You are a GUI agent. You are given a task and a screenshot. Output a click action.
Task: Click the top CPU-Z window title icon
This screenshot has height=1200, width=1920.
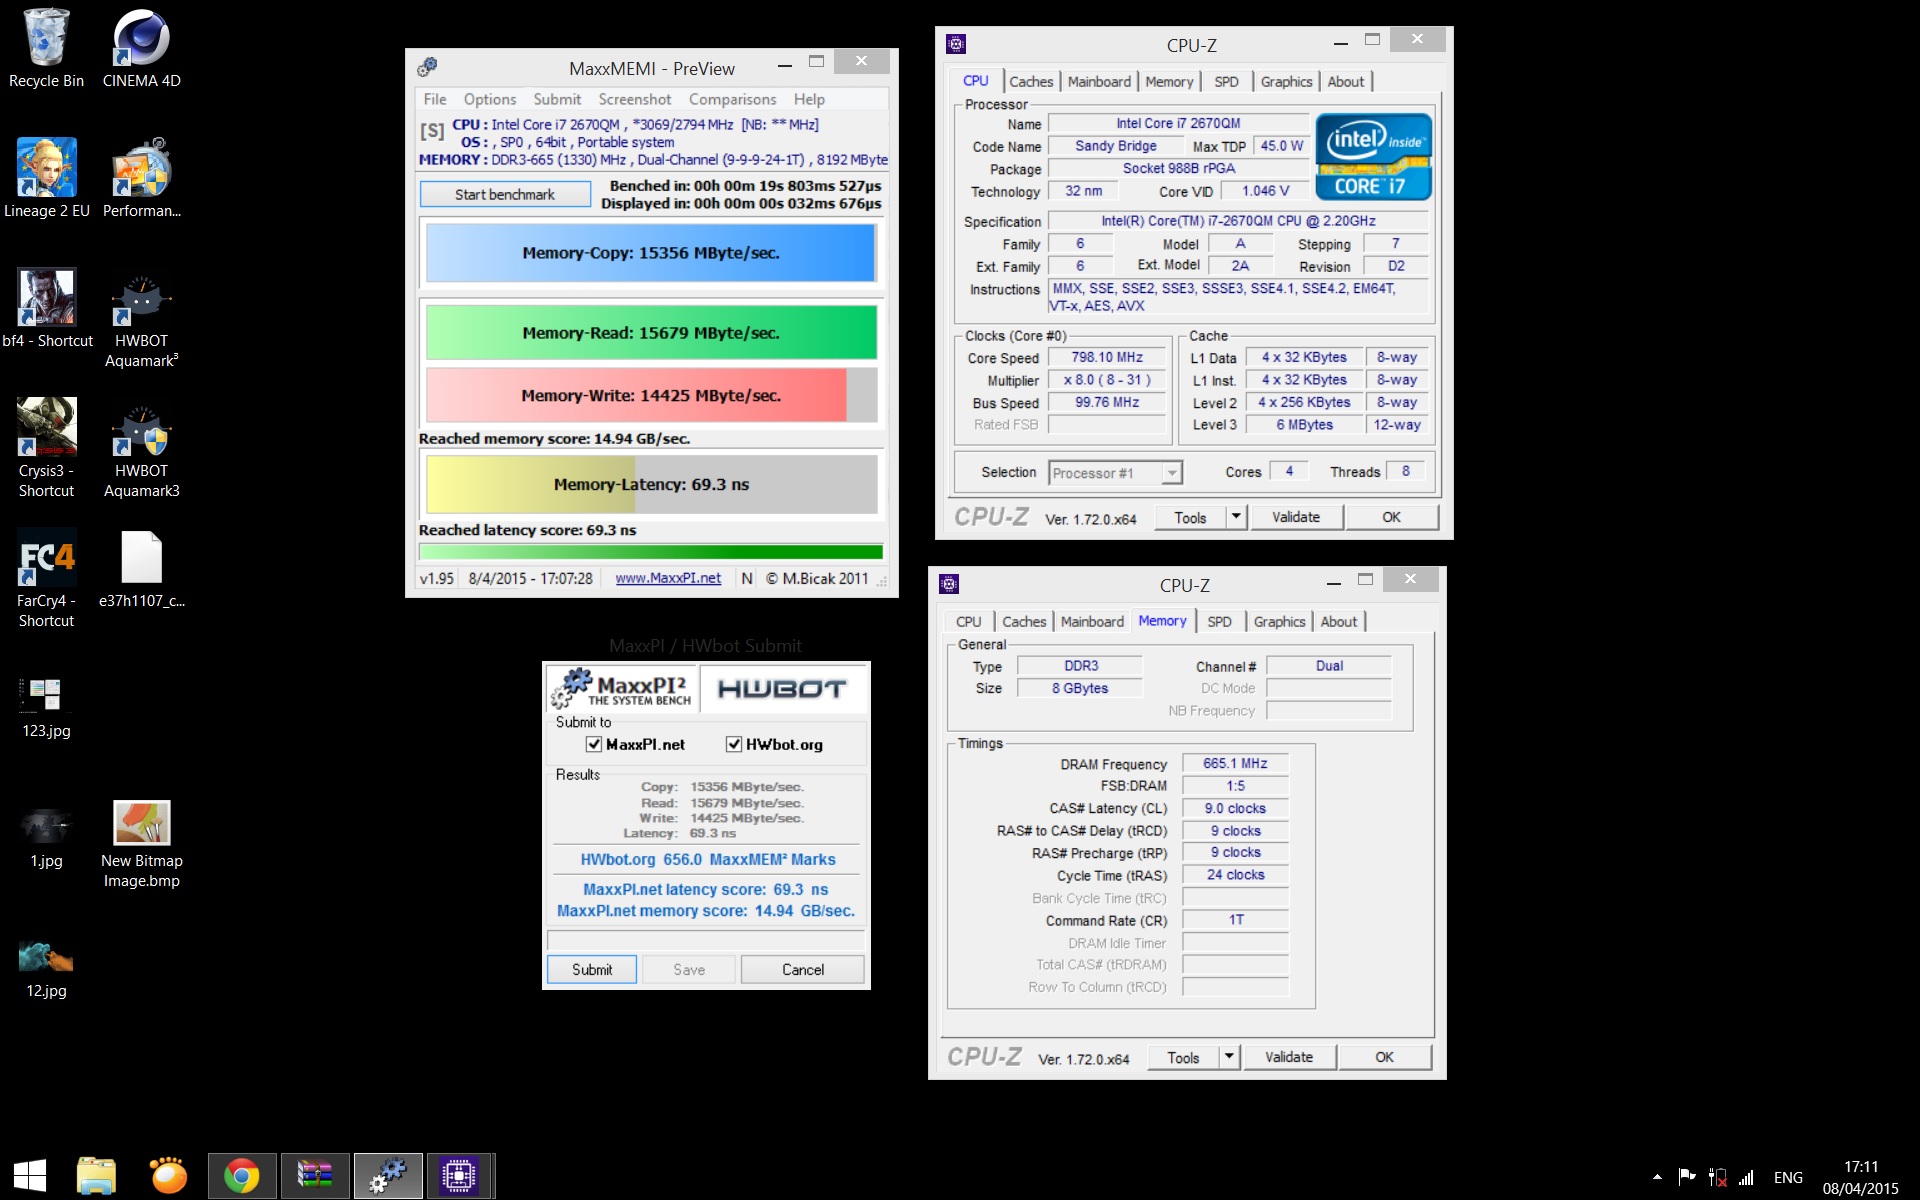click(x=956, y=44)
